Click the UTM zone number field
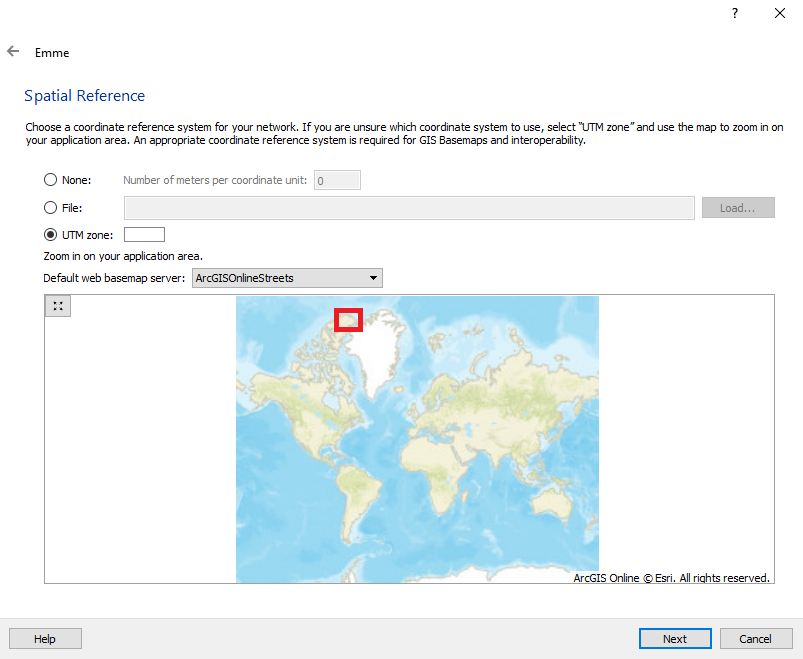Viewport: 803px width, 659px height. coord(144,235)
